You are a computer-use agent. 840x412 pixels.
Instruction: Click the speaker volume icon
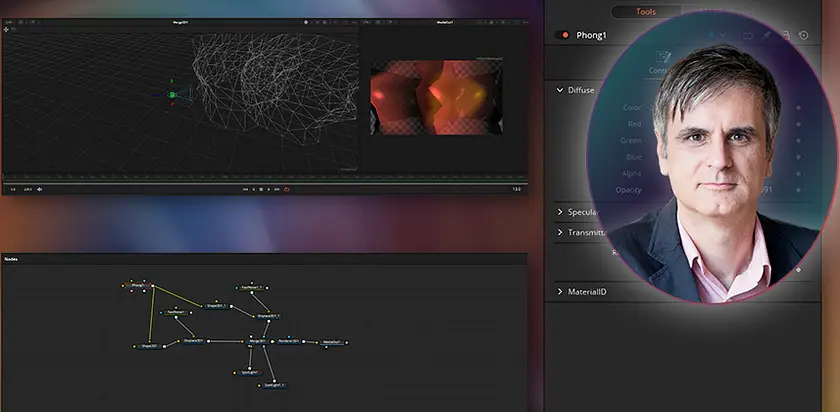(x=40, y=188)
